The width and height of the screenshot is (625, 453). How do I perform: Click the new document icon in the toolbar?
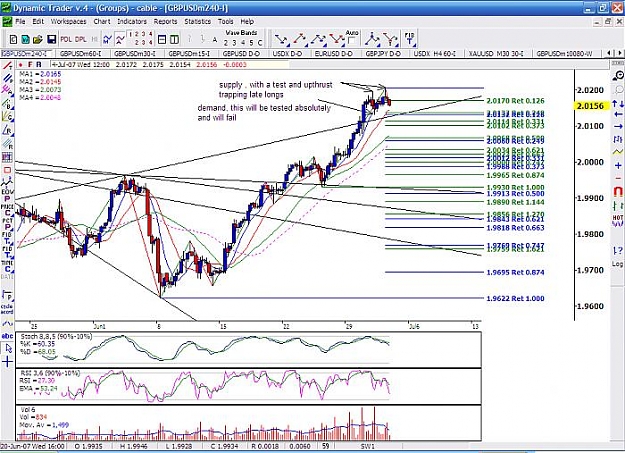(14, 39)
